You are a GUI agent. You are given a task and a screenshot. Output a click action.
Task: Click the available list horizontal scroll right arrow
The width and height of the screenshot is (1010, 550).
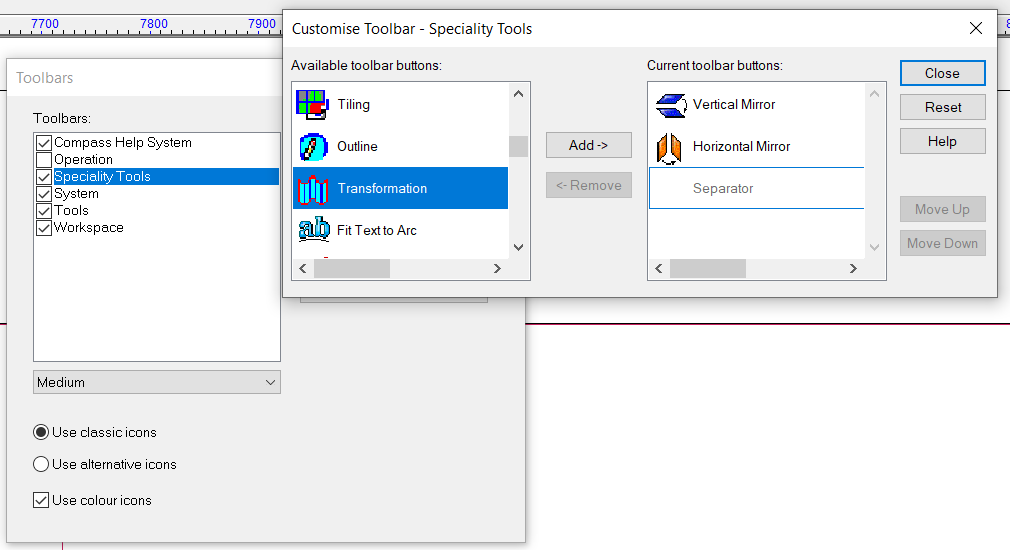pyautogui.click(x=497, y=269)
